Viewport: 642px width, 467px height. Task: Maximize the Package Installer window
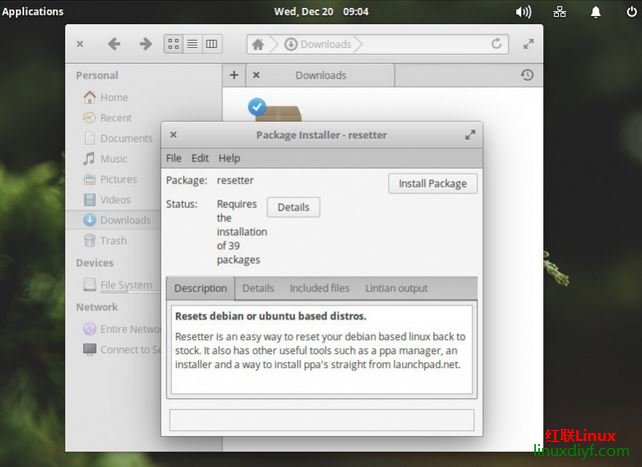coord(470,135)
